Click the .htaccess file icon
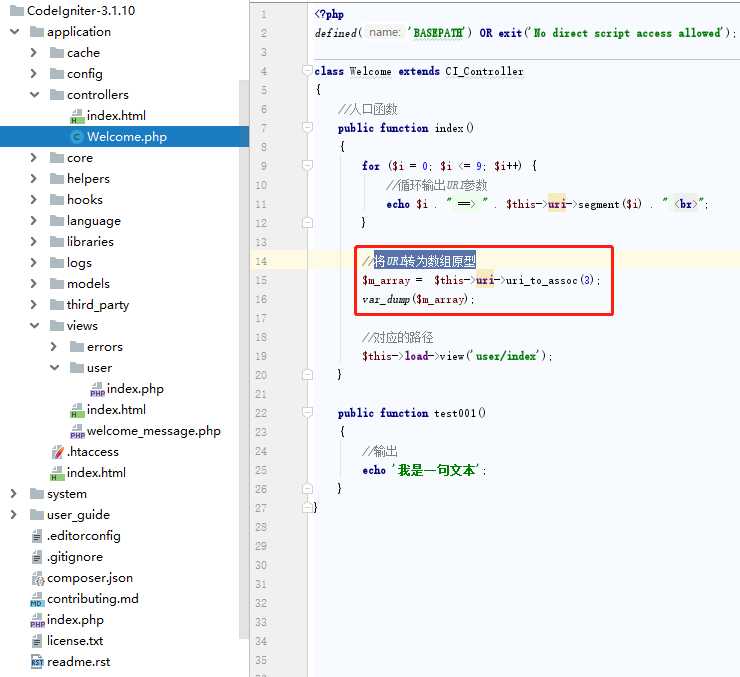740x677 pixels. 58,452
